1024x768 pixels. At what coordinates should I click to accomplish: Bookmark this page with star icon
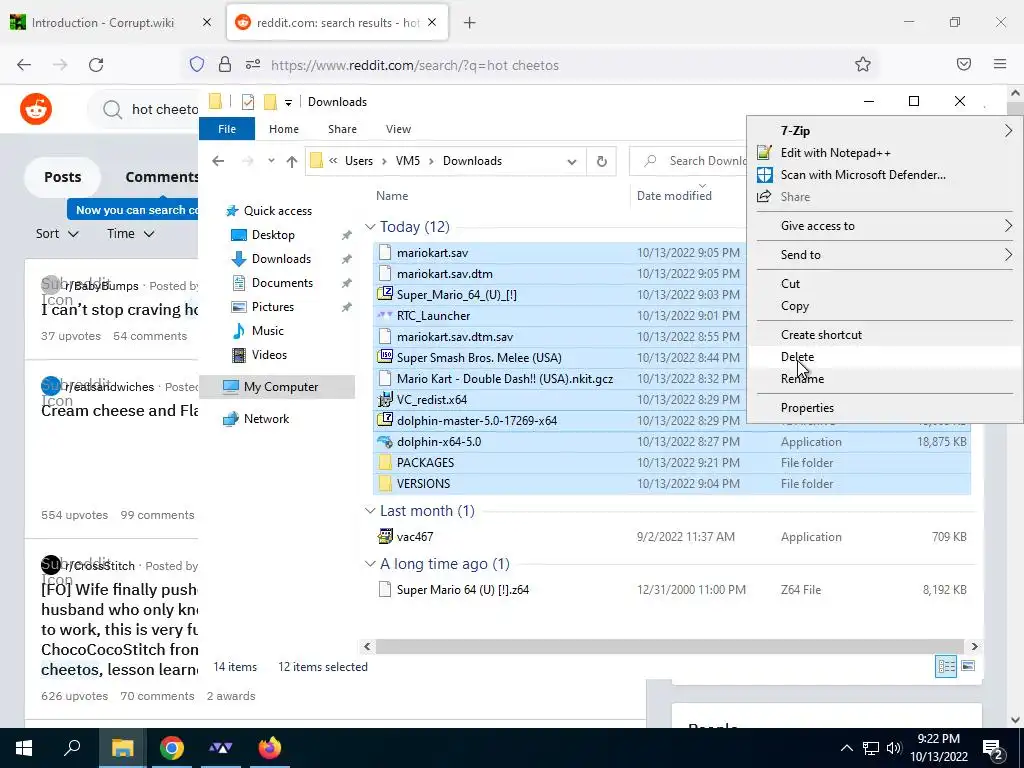pos(863,64)
